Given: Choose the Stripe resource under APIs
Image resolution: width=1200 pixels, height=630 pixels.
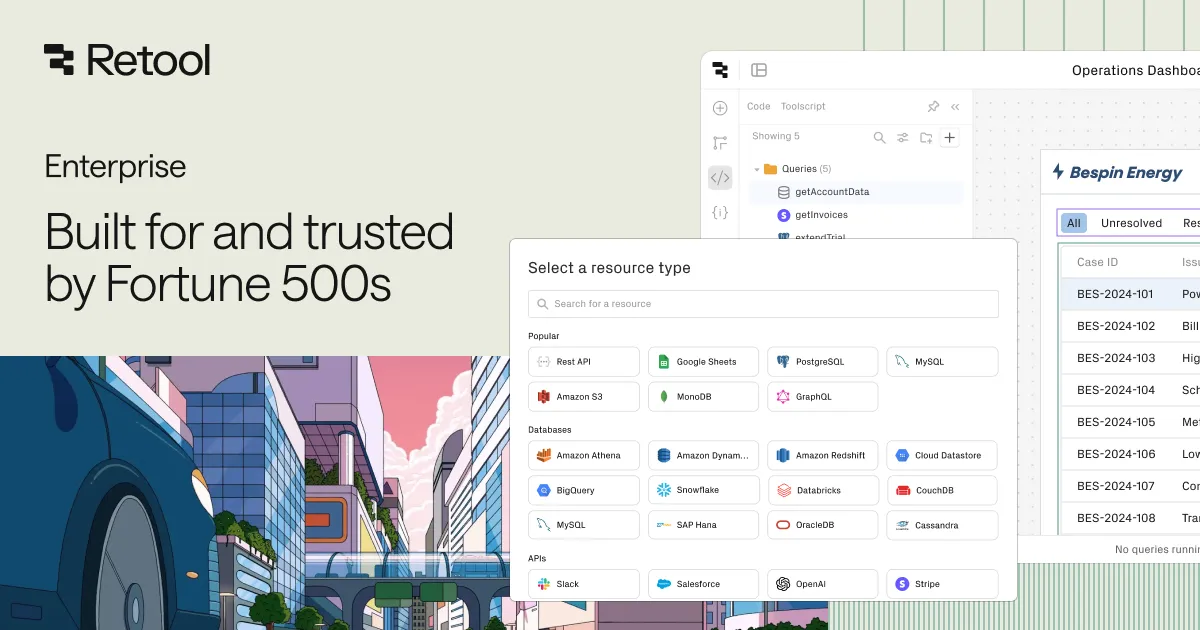Looking at the screenshot, I should tap(942, 584).
